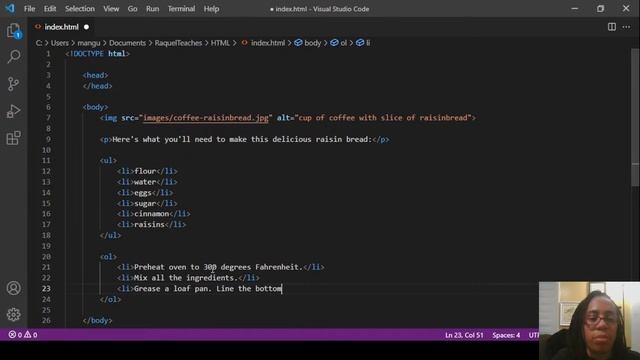
Task: Click line number 23 in gutter
Action: coord(46,289)
